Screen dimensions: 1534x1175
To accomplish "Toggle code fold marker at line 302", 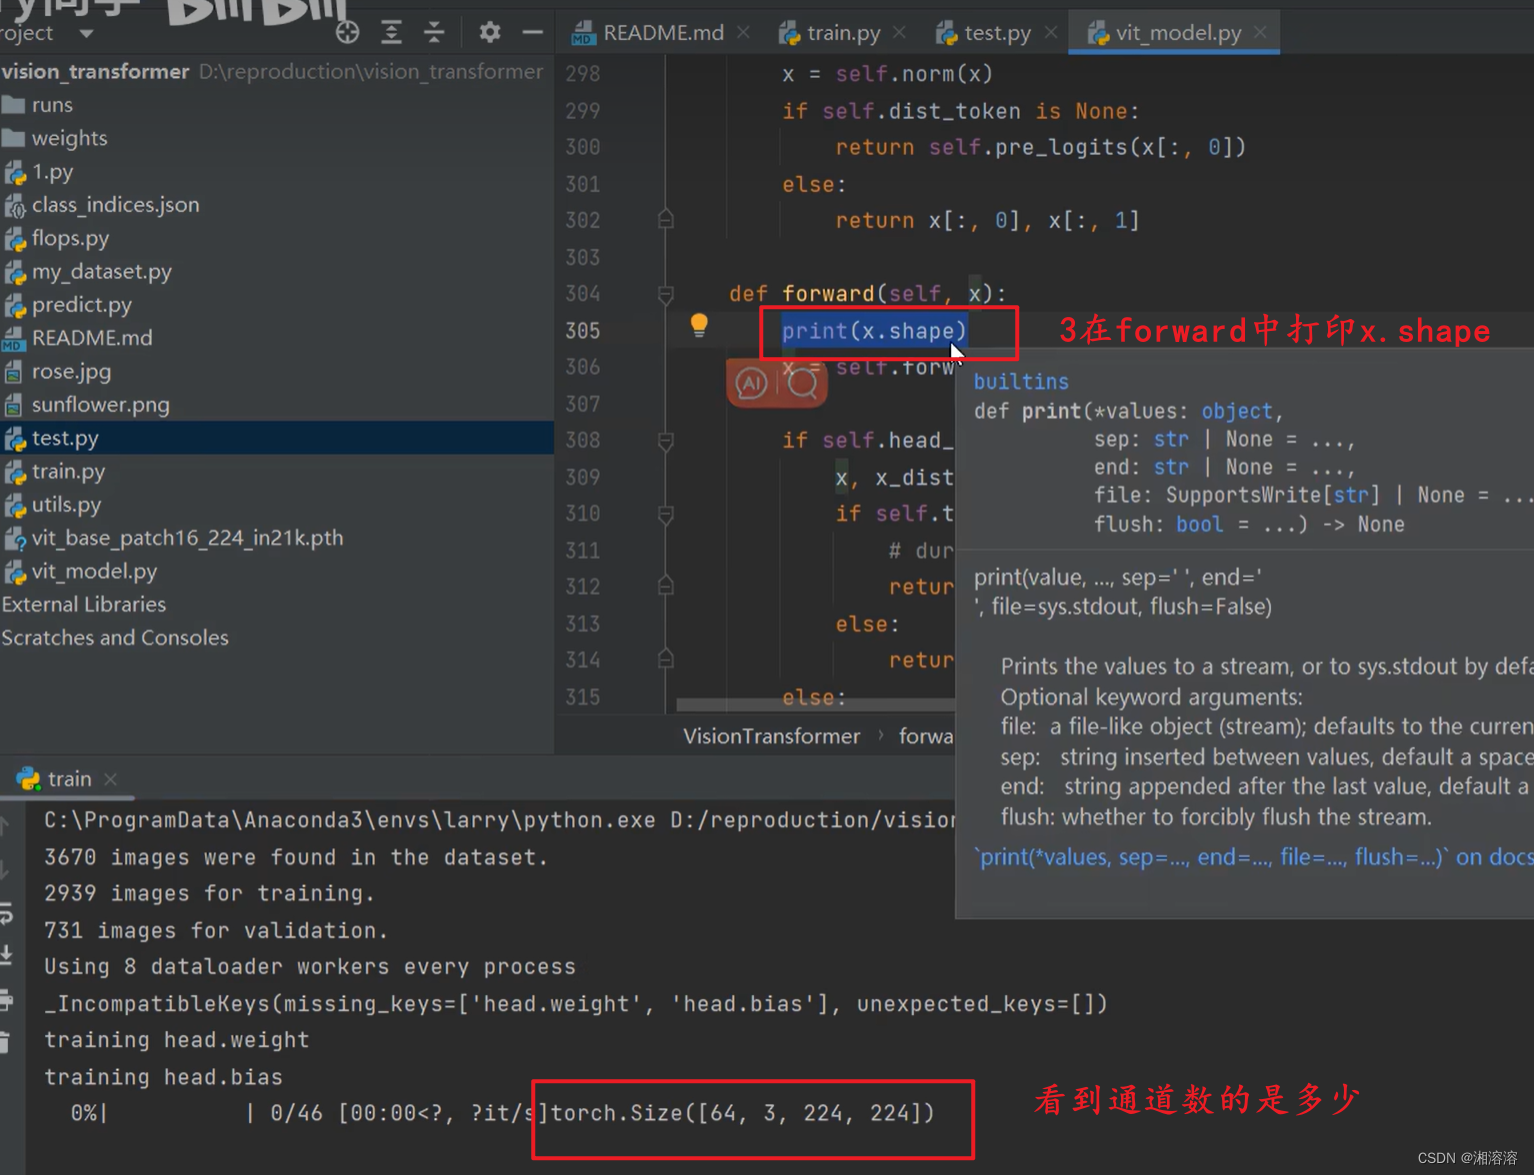I will pos(666,220).
